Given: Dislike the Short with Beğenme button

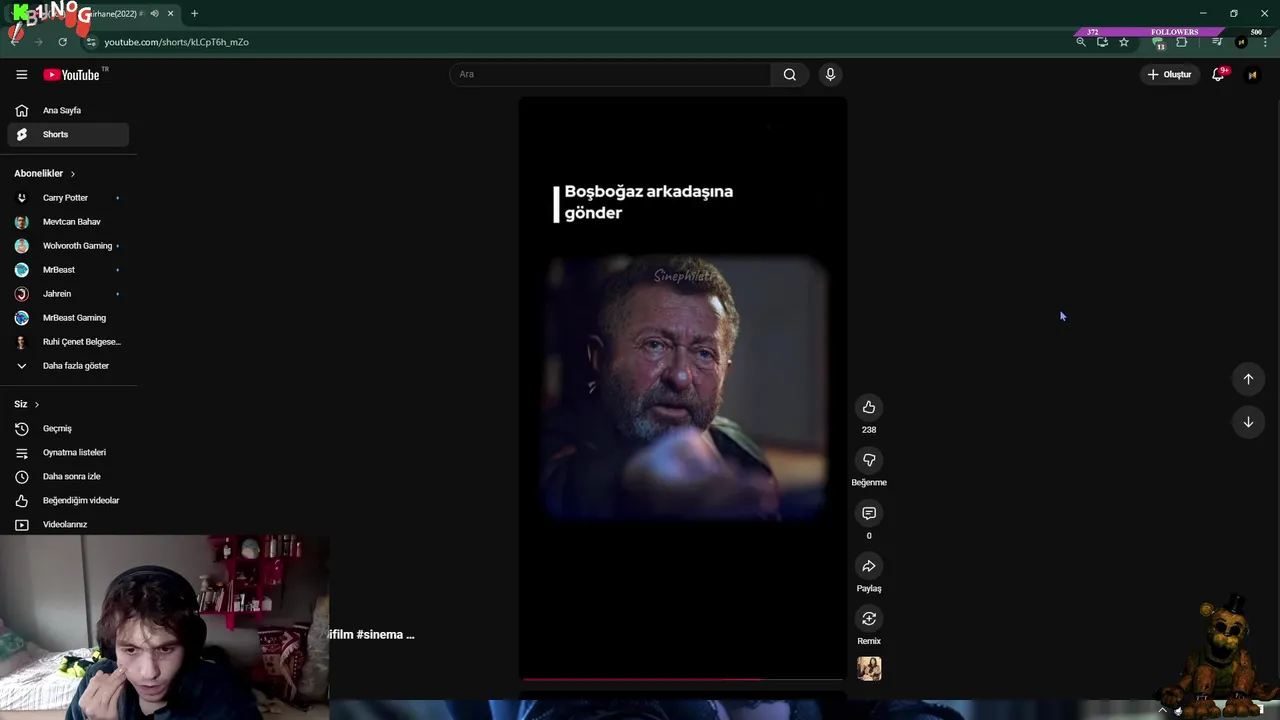Looking at the screenshot, I should click(869, 460).
